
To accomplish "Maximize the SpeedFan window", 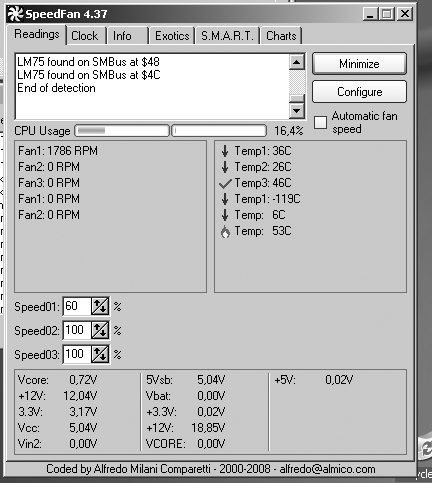I will (387, 14).
